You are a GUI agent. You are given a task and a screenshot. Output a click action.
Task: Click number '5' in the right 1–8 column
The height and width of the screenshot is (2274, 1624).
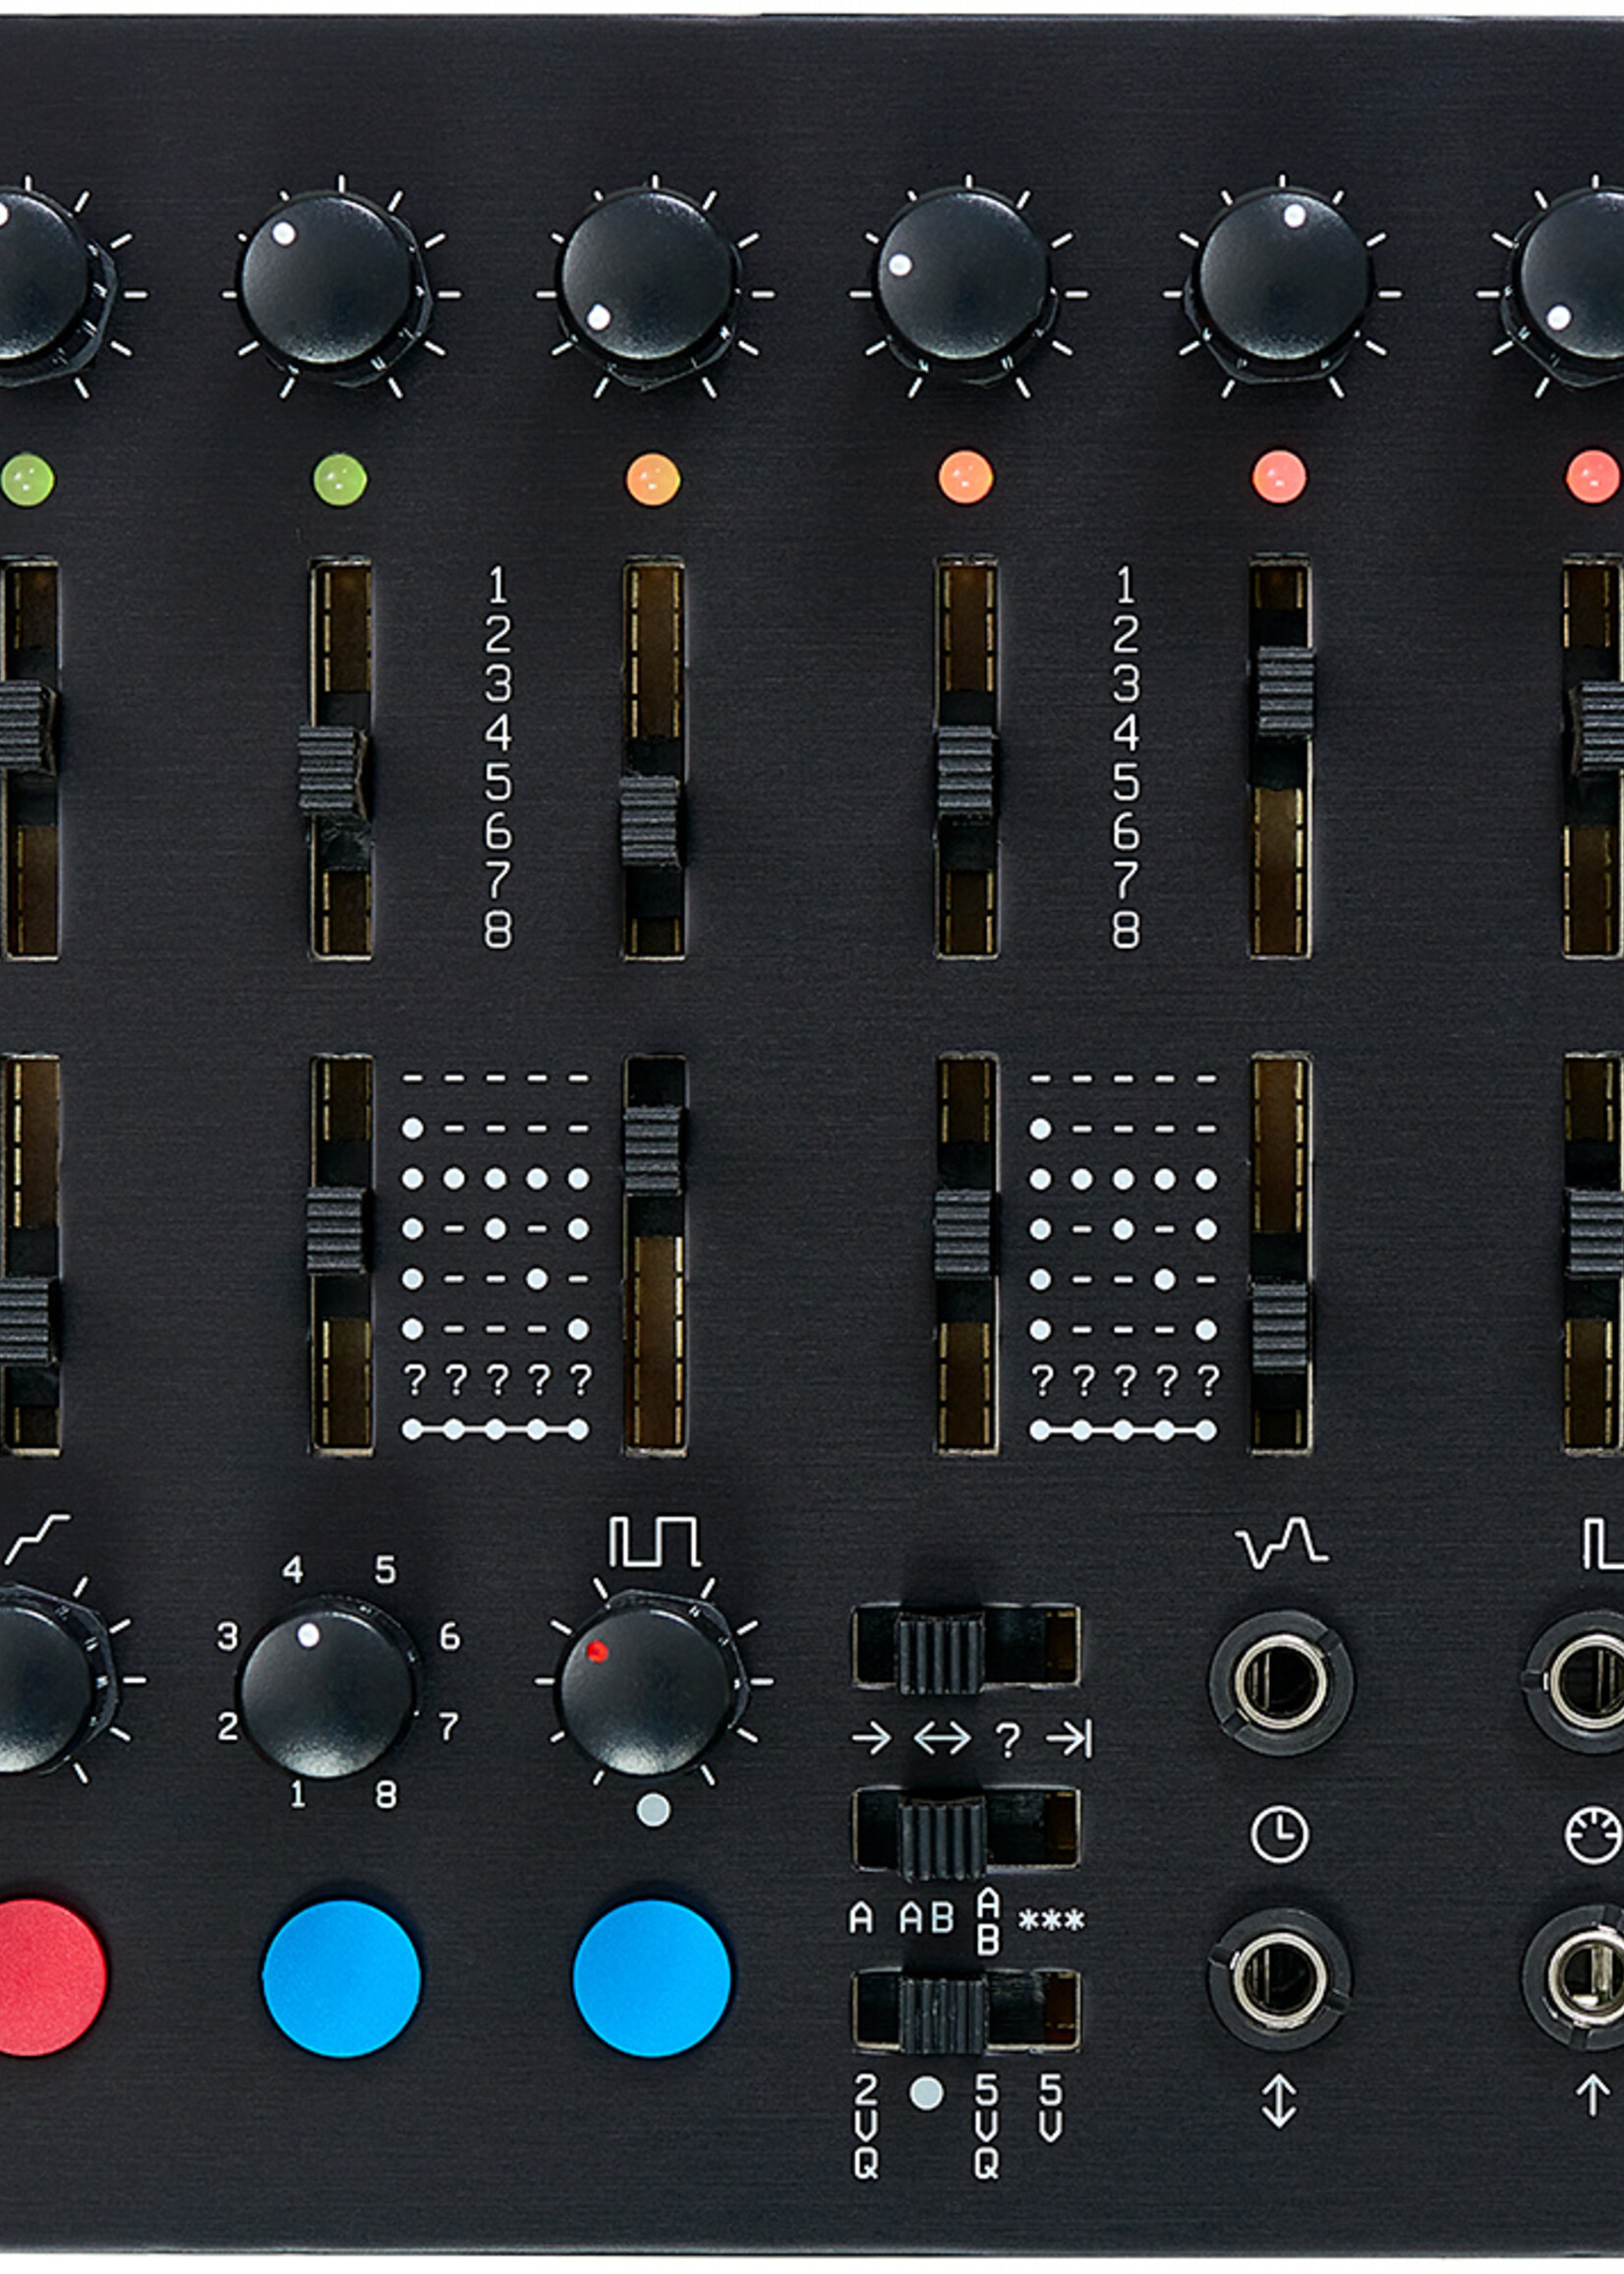coord(1125,782)
